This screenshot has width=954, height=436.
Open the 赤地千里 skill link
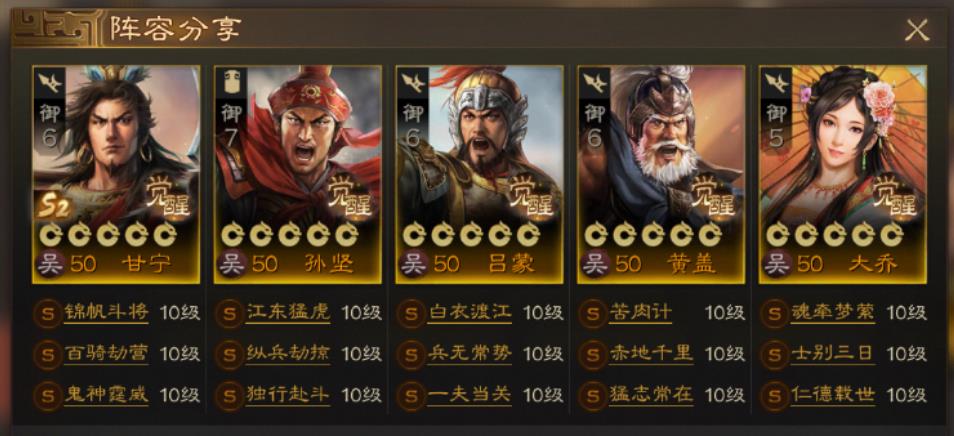click(x=651, y=354)
